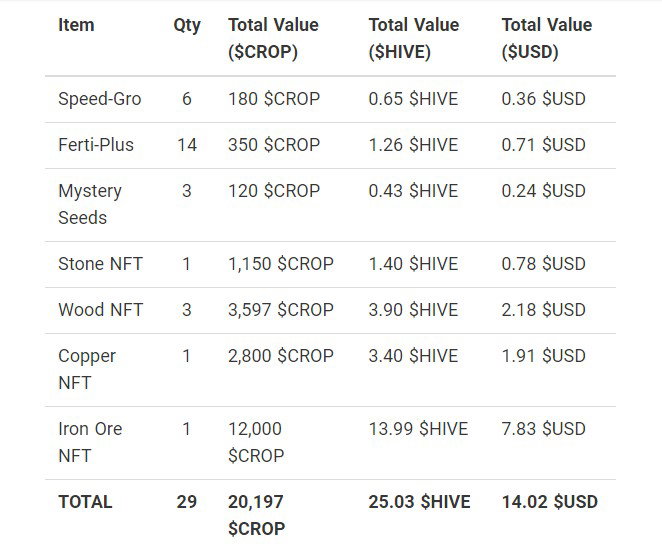The width and height of the screenshot is (662, 556).
Task: Click the Qty column header
Action: coord(187,26)
